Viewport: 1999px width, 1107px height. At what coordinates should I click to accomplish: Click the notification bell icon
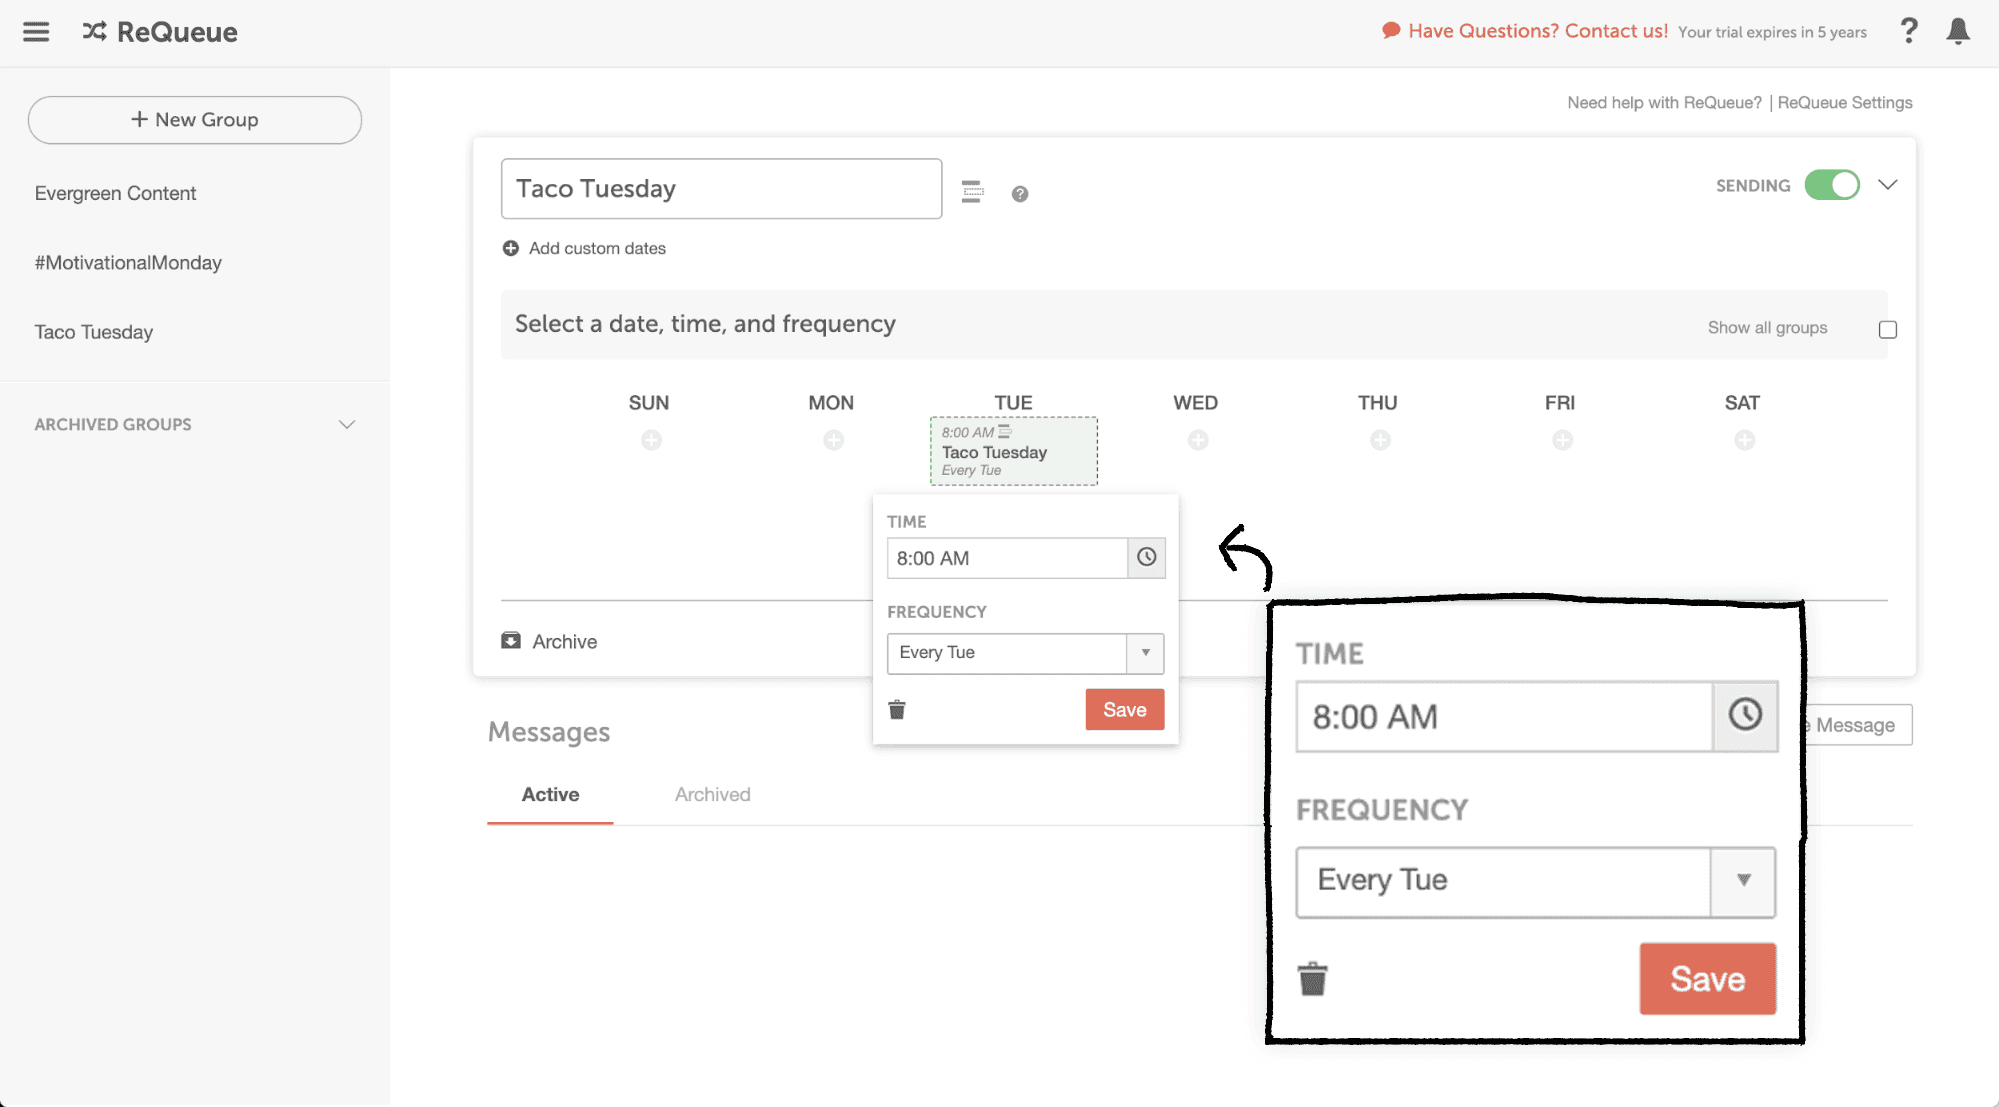pos(1958,32)
